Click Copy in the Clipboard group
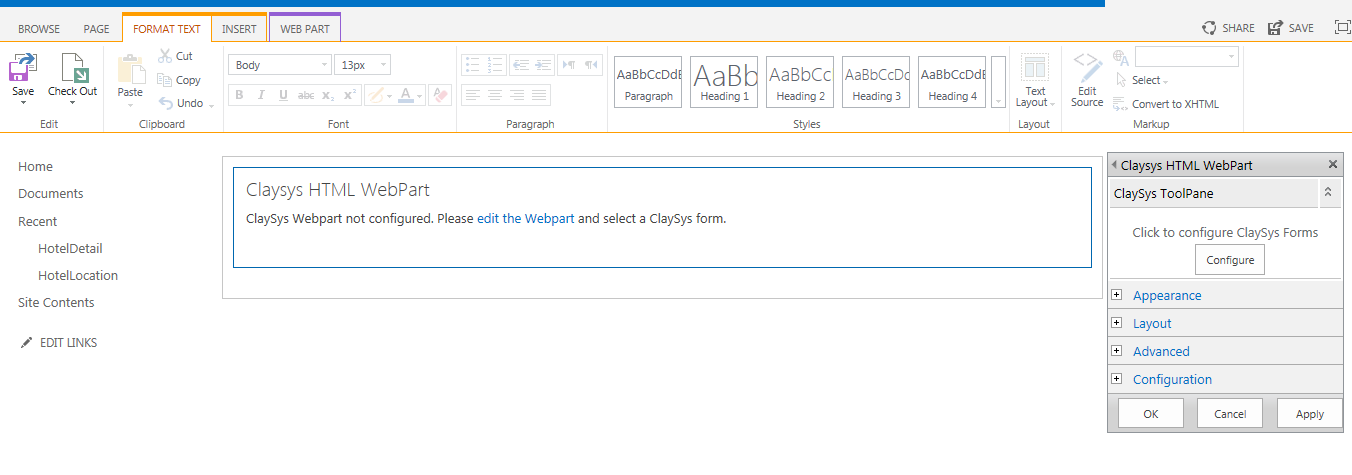 click(179, 80)
